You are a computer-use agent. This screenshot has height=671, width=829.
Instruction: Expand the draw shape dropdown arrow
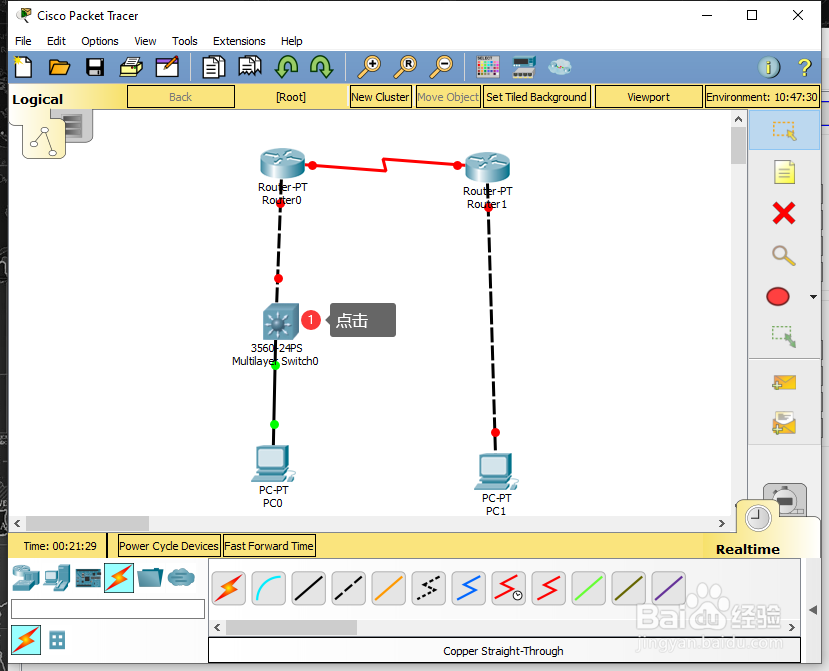pos(813,297)
